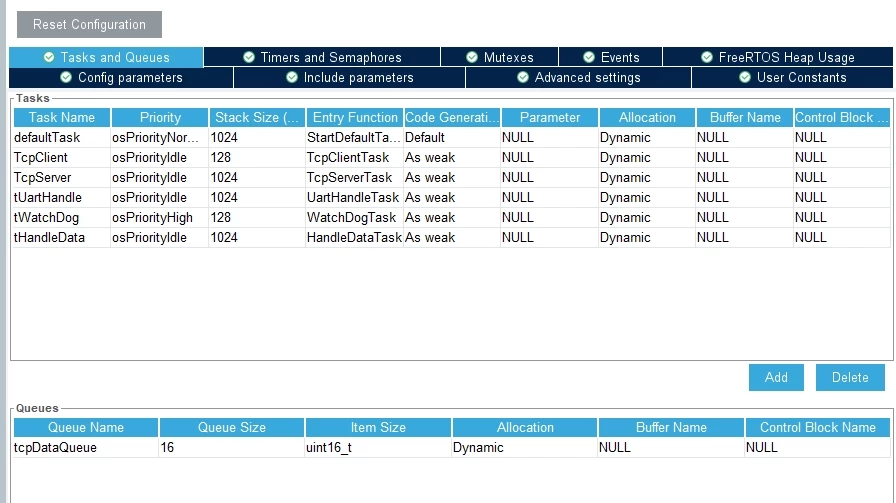896x503 pixels.
Task: Select the tUartHandle task row
Action: pyautogui.click(x=451, y=197)
